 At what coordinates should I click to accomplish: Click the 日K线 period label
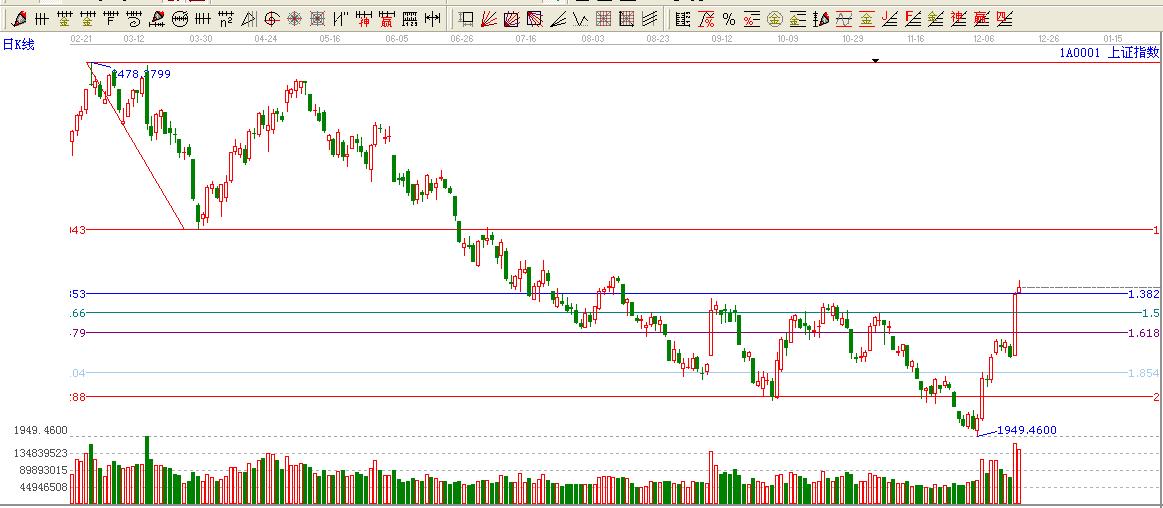pyautogui.click(x=18, y=44)
